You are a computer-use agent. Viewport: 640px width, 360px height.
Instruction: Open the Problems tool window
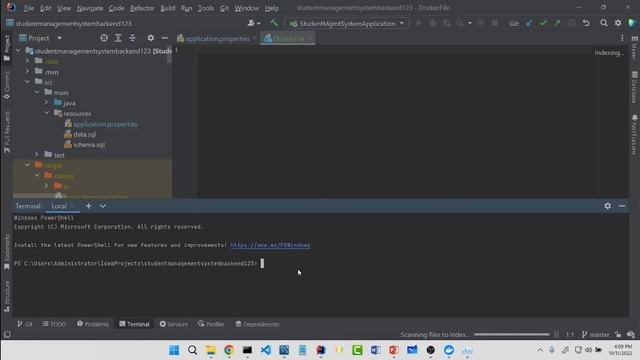93,324
